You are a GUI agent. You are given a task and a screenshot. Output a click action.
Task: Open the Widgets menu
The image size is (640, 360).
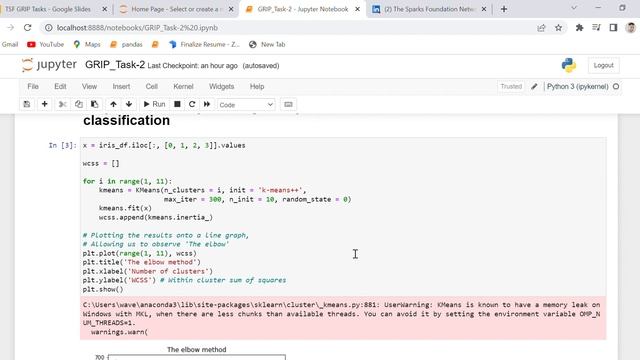(x=221, y=87)
